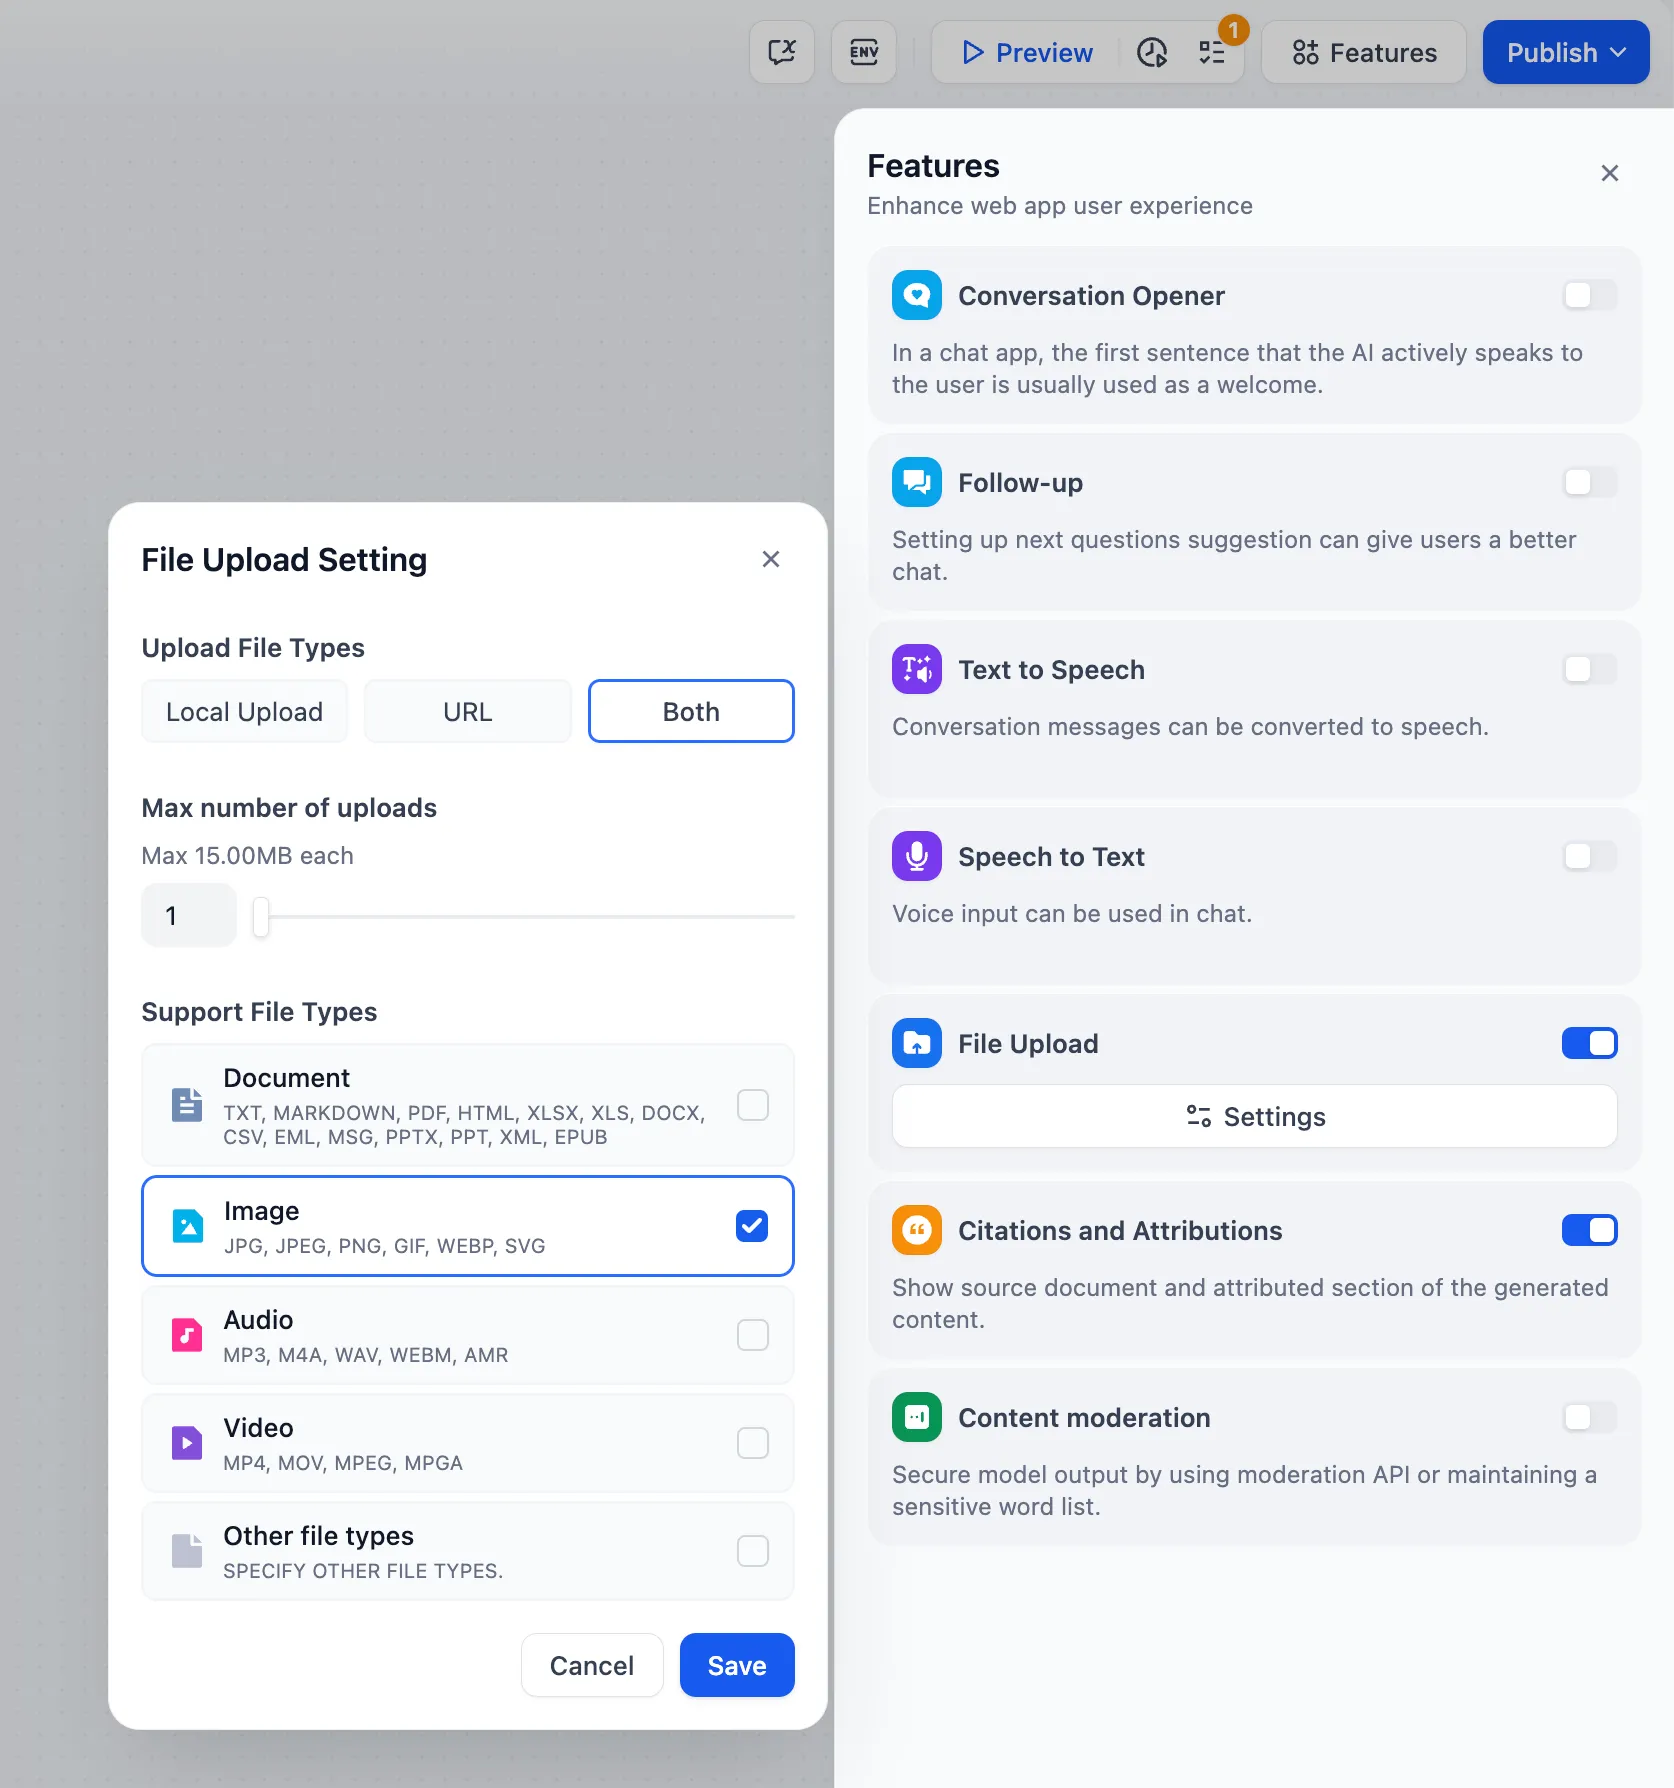Open the chat feedback icon in toolbar
The width and height of the screenshot is (1674, 1788).
pyautogui.click(x=782, y=52)
